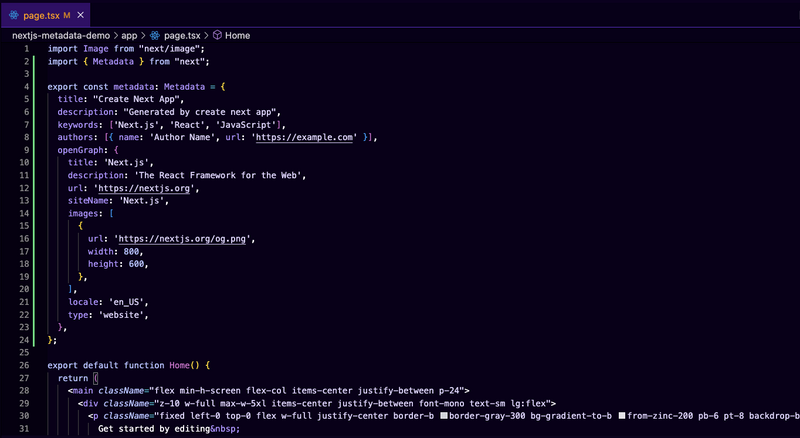Click the return keyword on line 27
The image size is (800, 438).
[x=73, y=378]
